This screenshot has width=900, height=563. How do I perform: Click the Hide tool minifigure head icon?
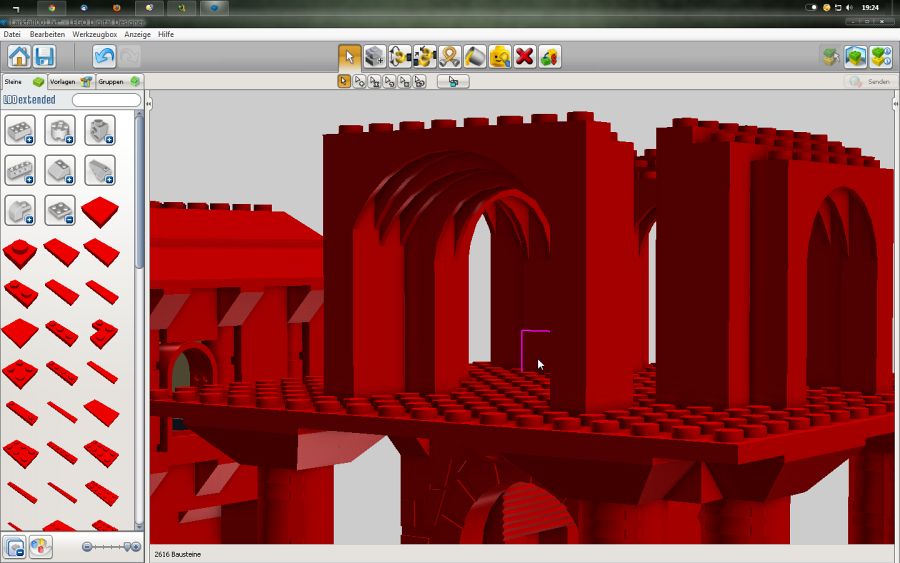pyautogui.click(x=500, y=56)
